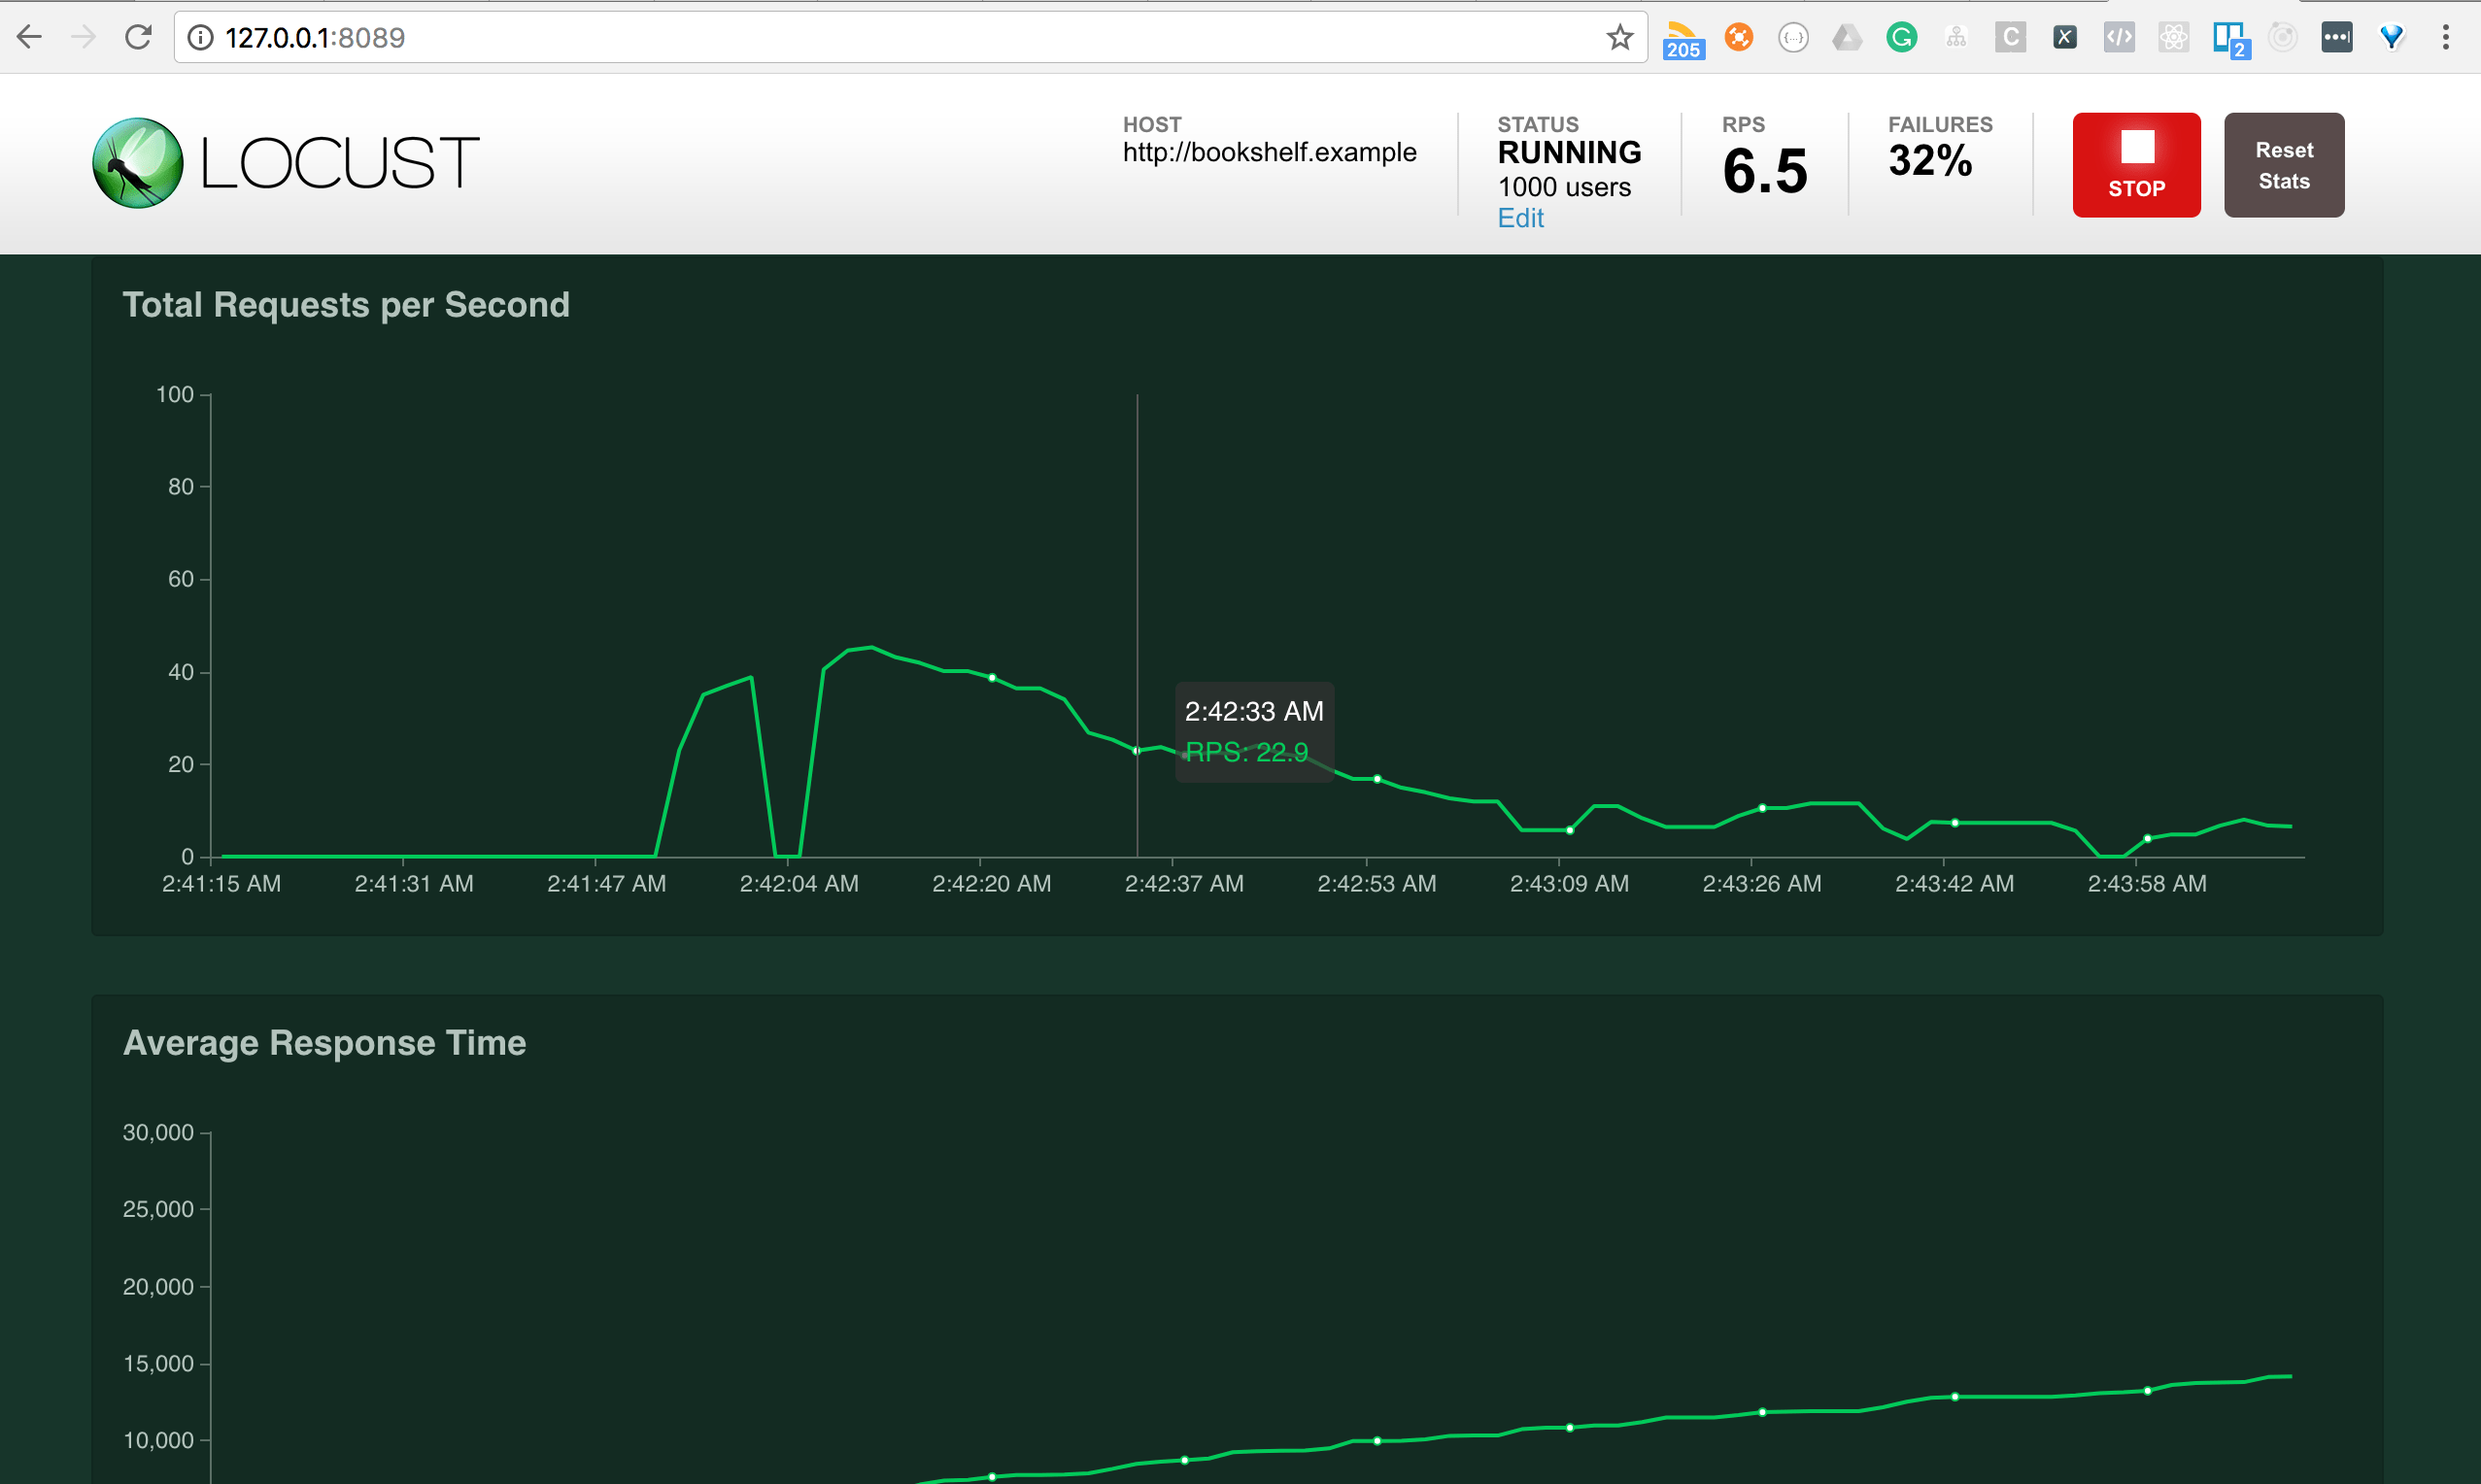The image size is (2481, 1484).
Task: Open the Grammarly browser extension
Action: point(1902,37)
